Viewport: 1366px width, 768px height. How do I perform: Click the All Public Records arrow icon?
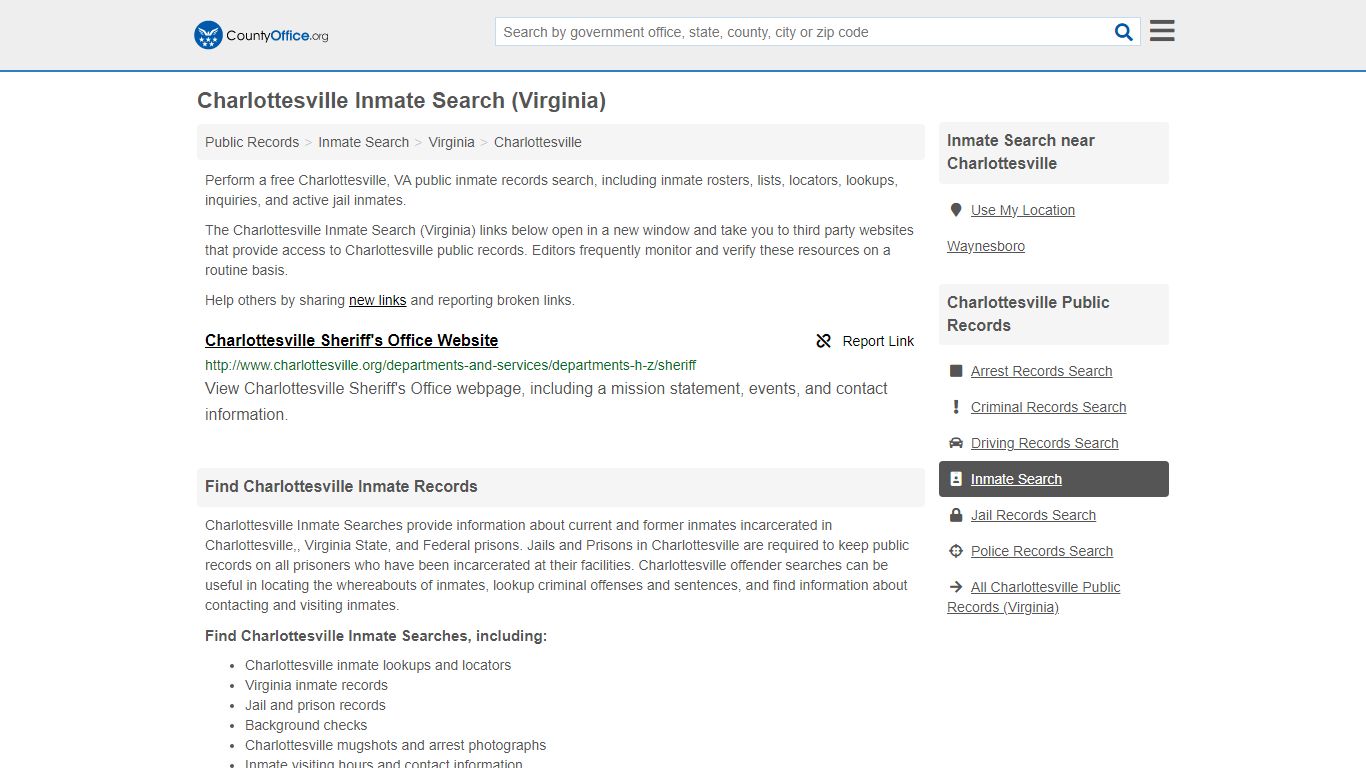956,587
